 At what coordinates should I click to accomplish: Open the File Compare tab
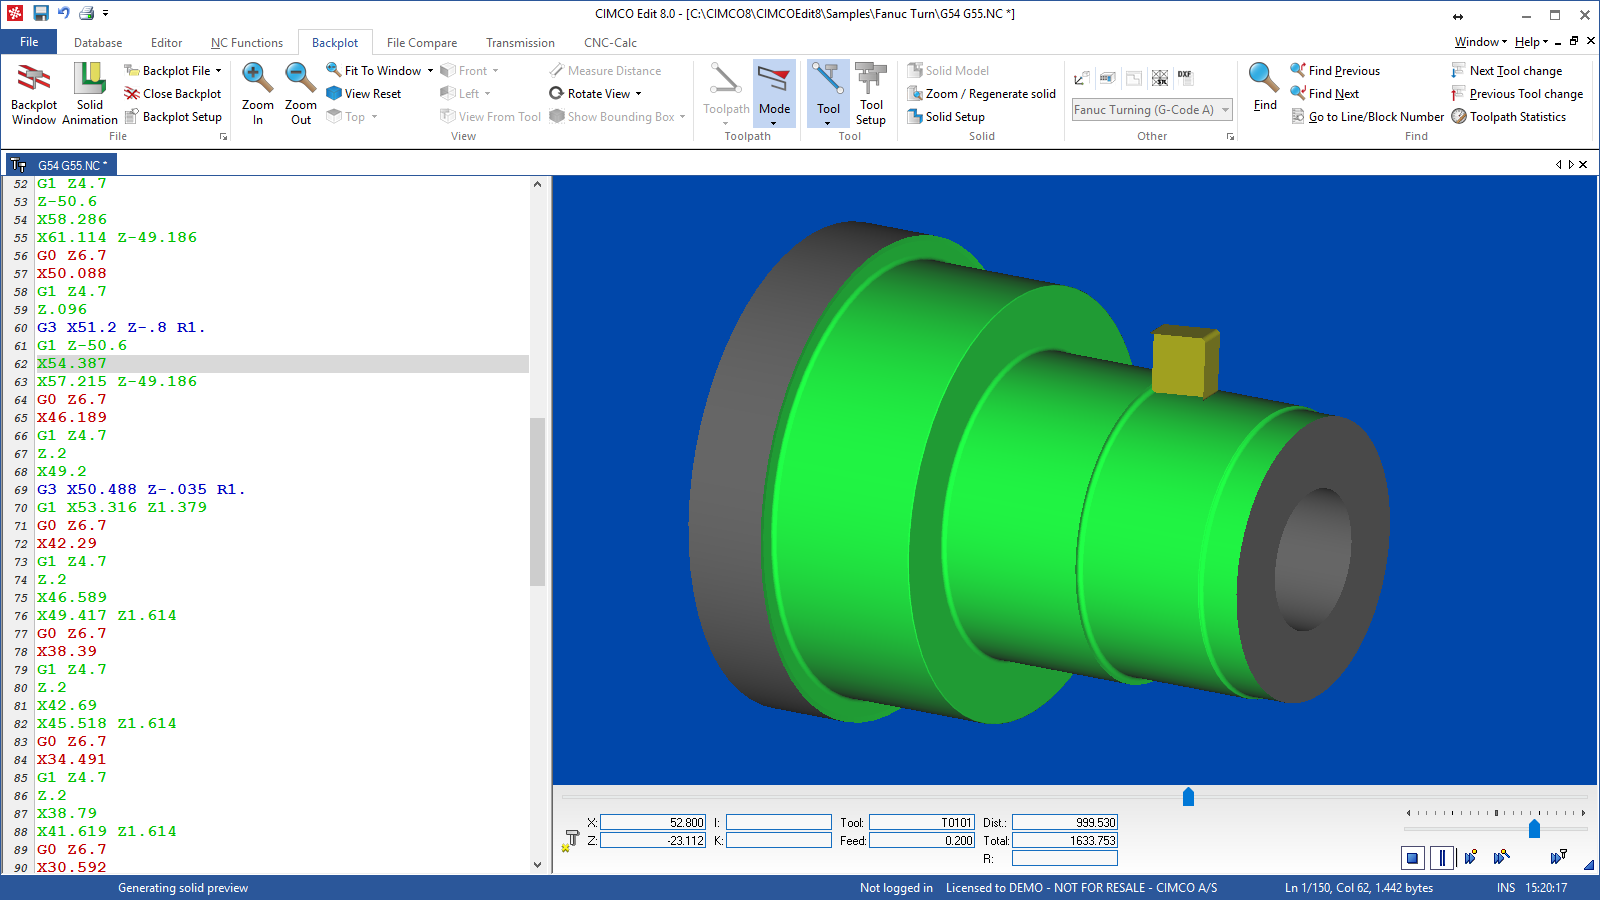point(421,43)
